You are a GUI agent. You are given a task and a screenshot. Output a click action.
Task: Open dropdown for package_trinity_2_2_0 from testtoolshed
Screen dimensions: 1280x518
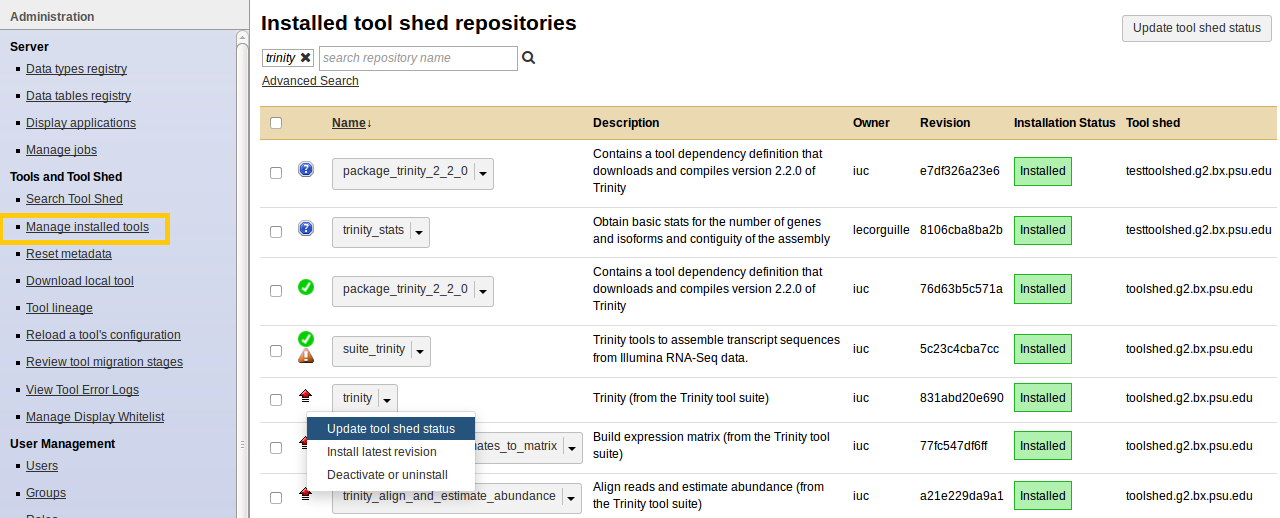click(483, 173)
